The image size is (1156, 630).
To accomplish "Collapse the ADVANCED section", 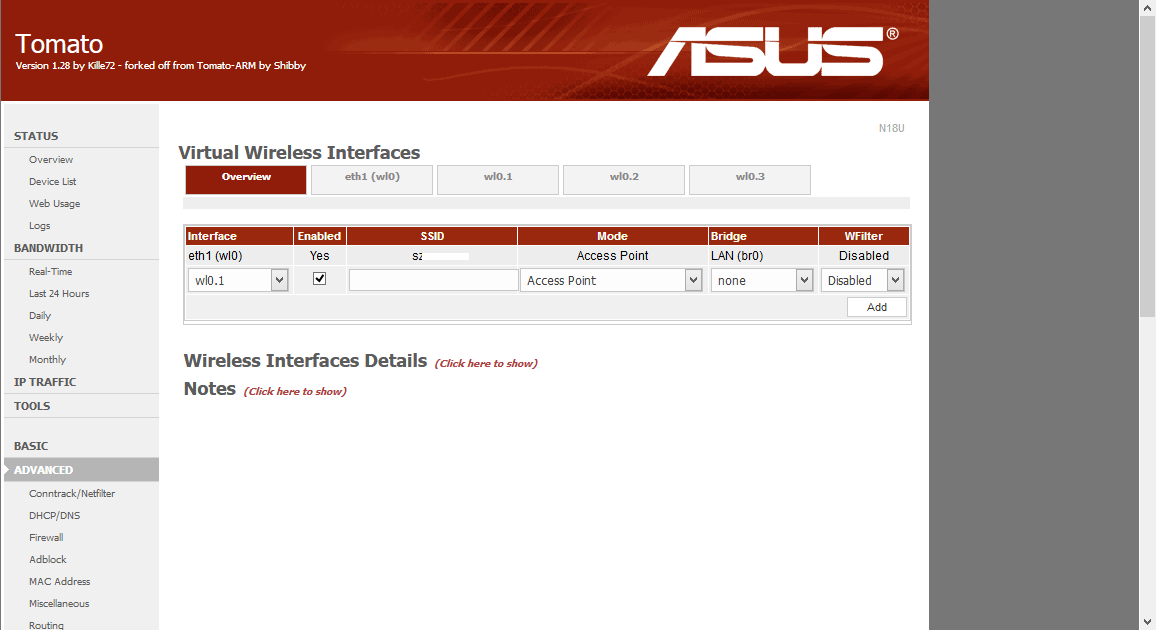I will [81, 470].
